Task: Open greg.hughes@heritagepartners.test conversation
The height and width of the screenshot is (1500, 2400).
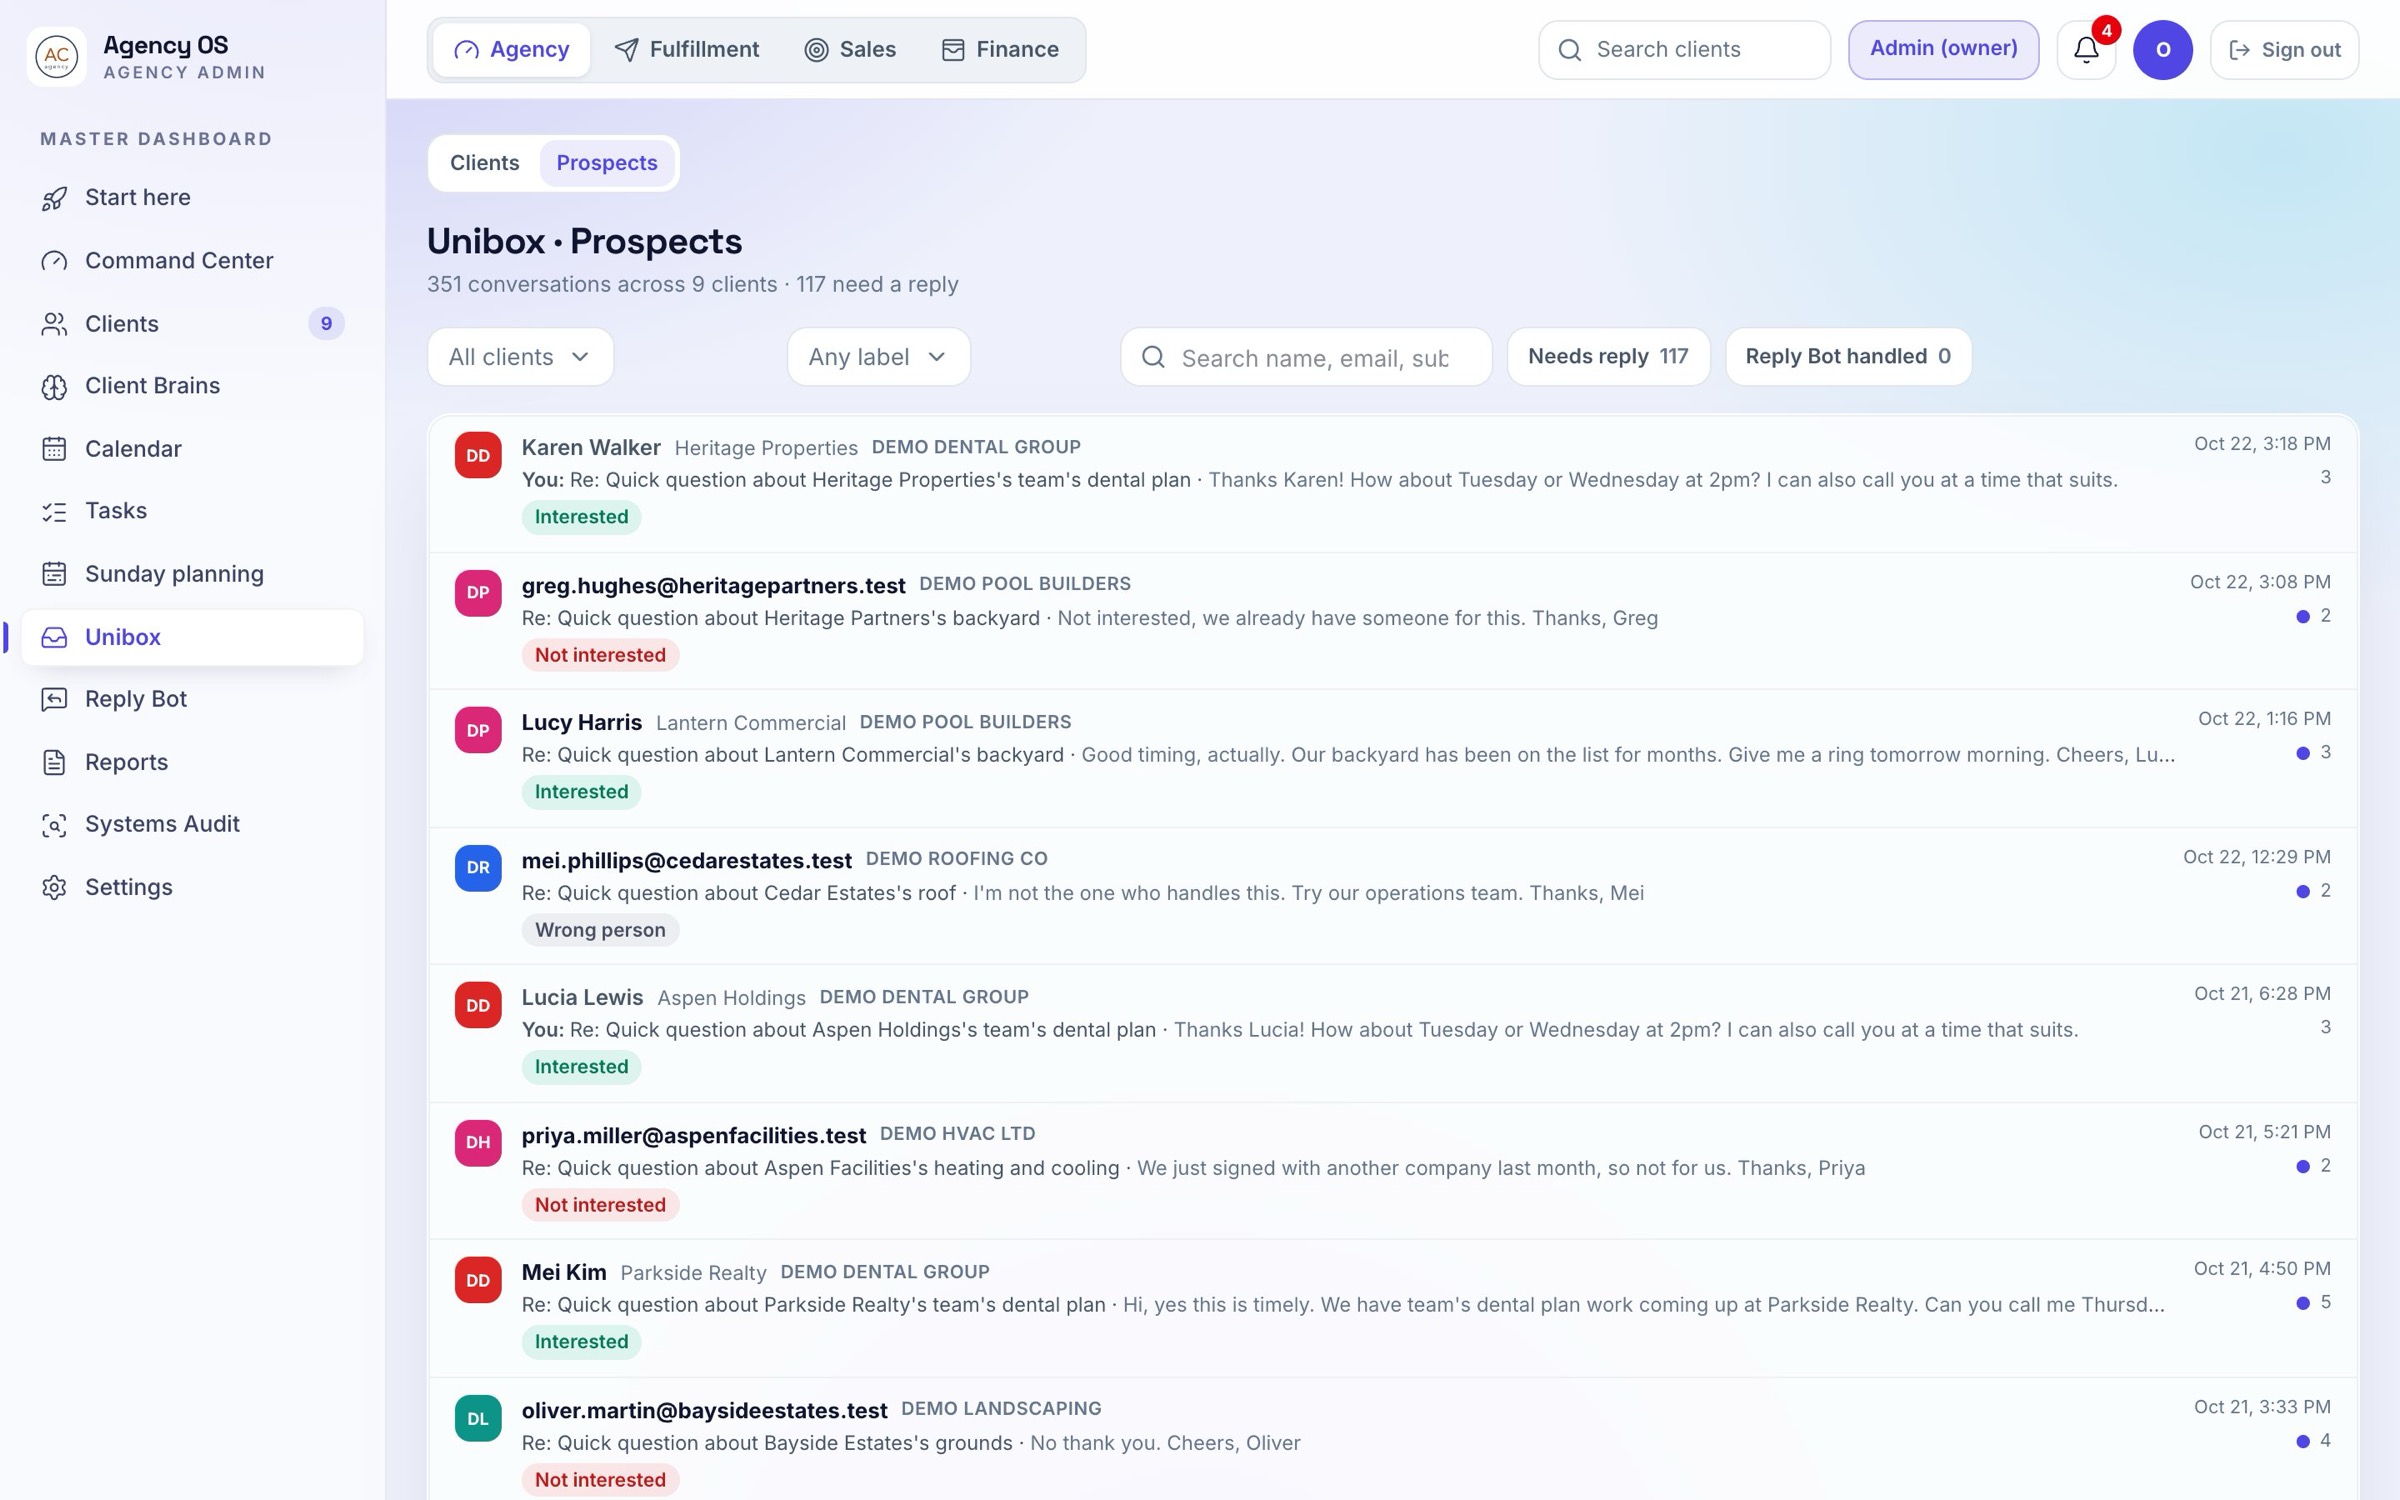Action: pos(1392,620)
